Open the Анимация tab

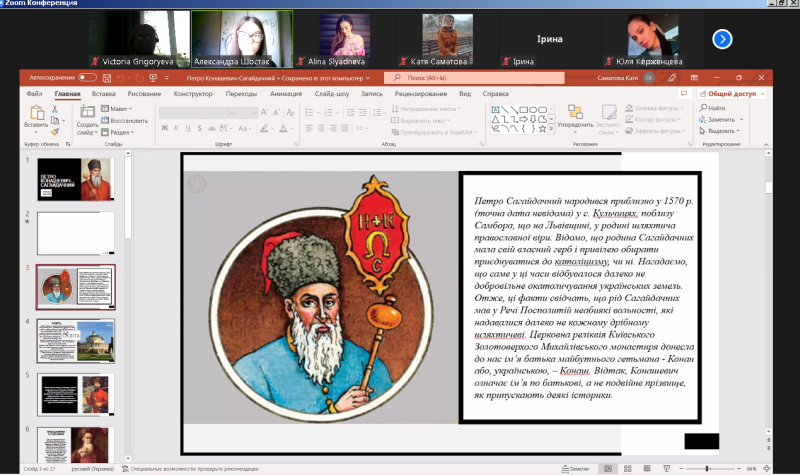point(286,94)
